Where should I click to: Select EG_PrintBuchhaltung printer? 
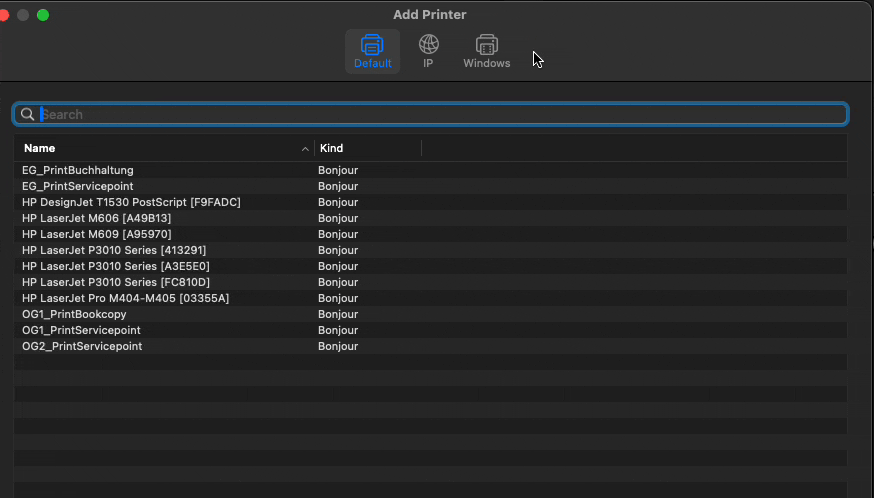[78, 170]
